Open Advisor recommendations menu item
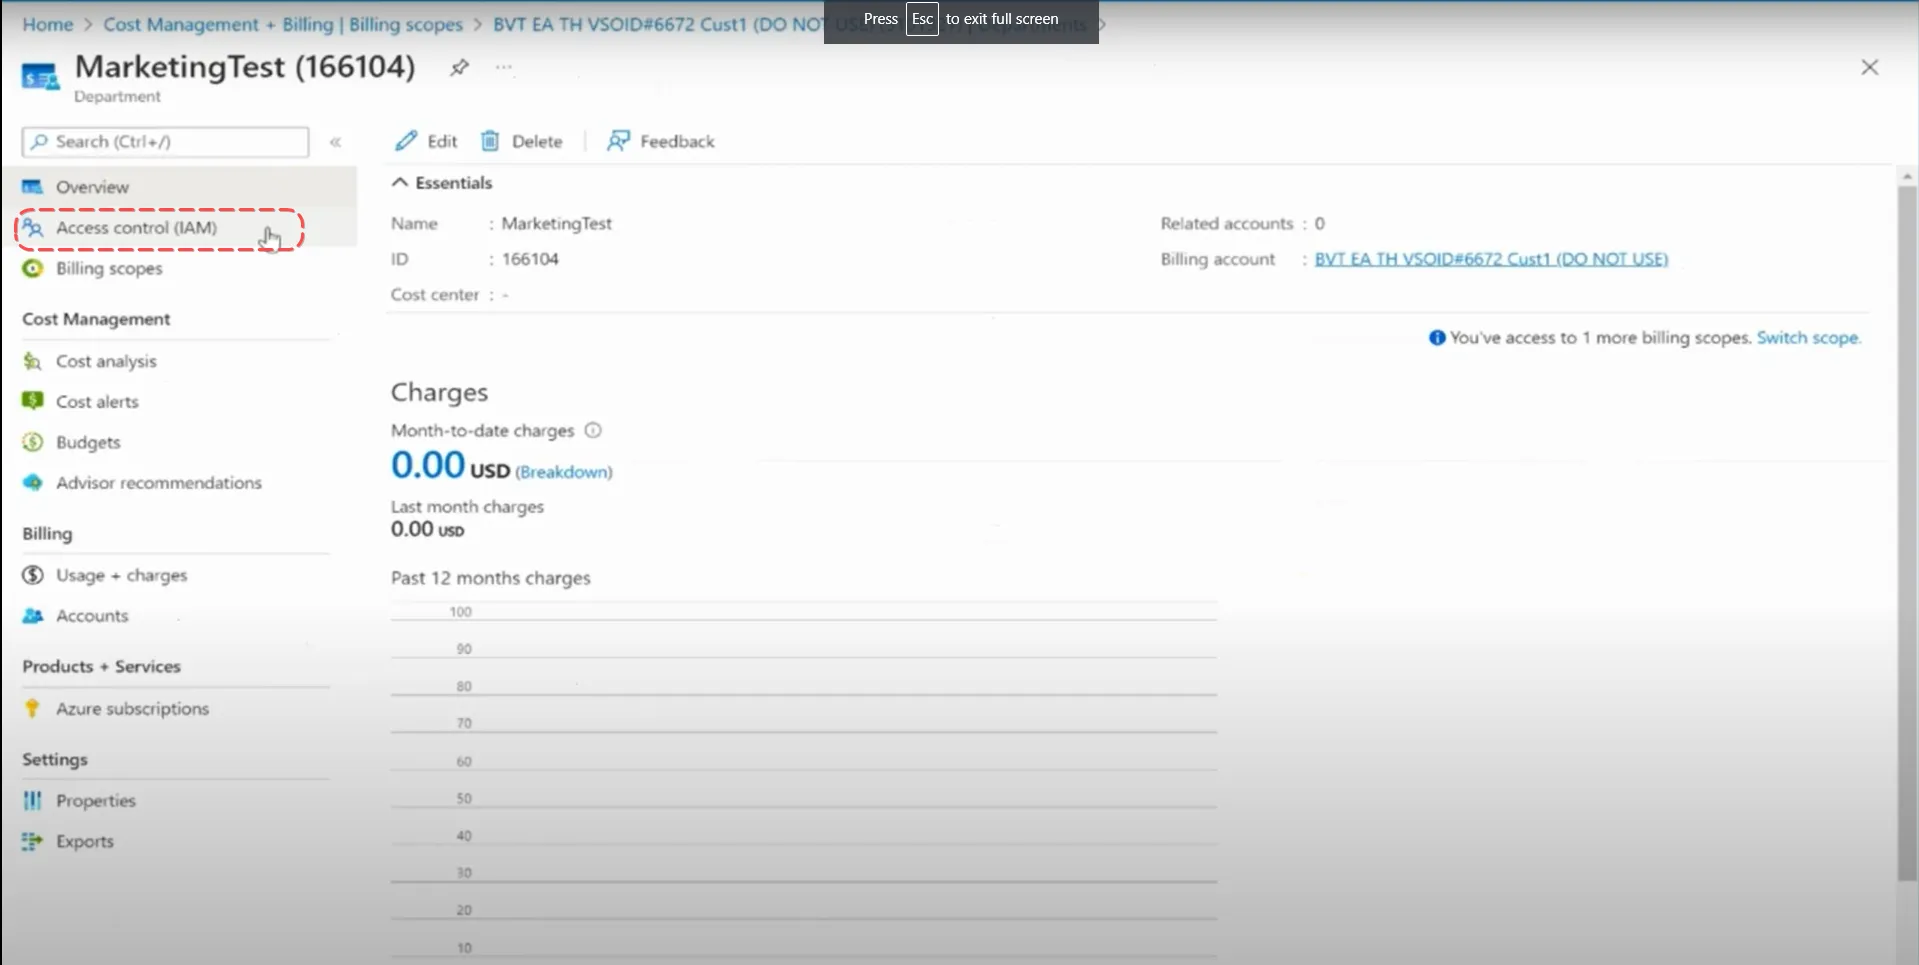 159,483
